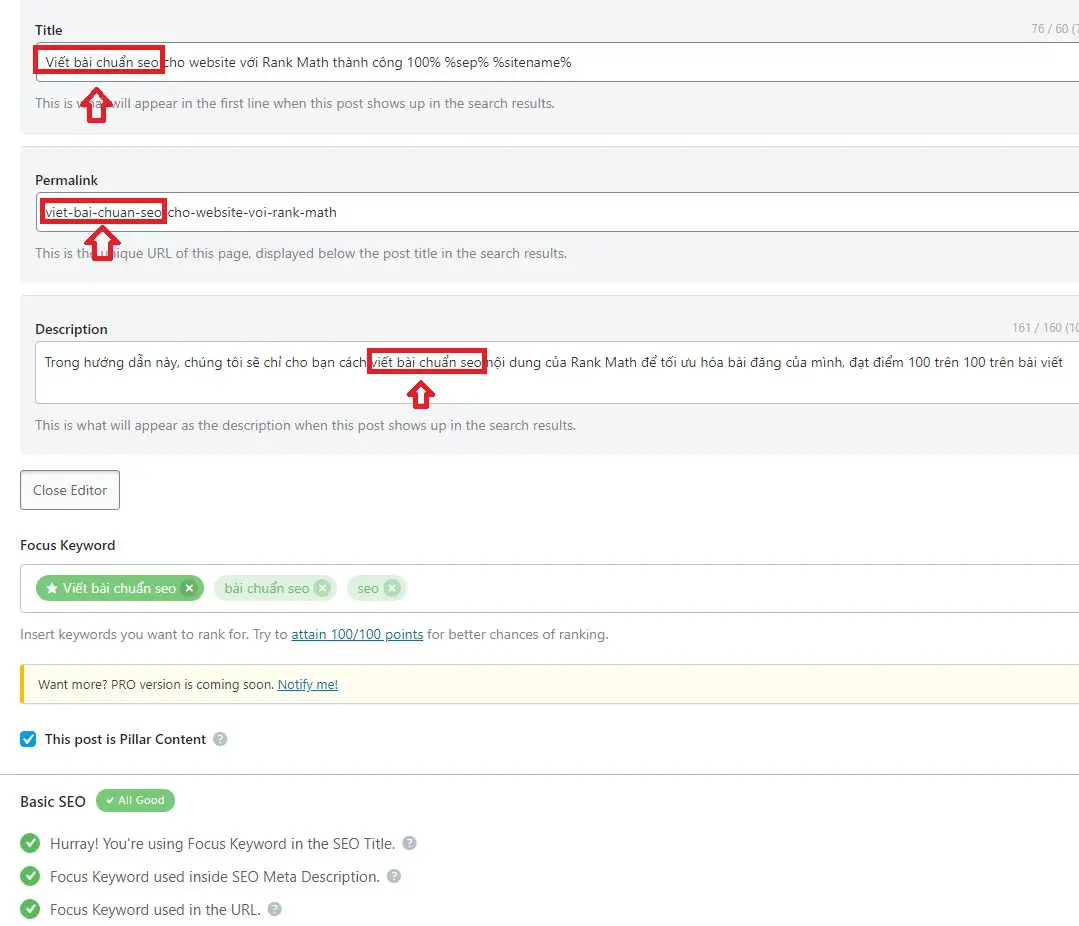The image size is (1079, 926).
Task: Open help icon next to Pillar Content
Action: click(x=220, y=739)
